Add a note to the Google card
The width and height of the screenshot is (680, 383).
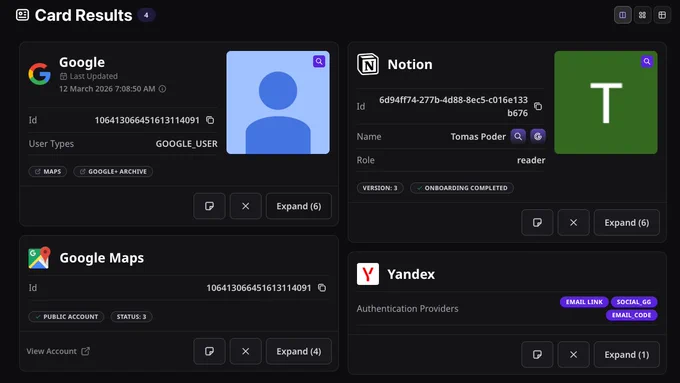209,206
